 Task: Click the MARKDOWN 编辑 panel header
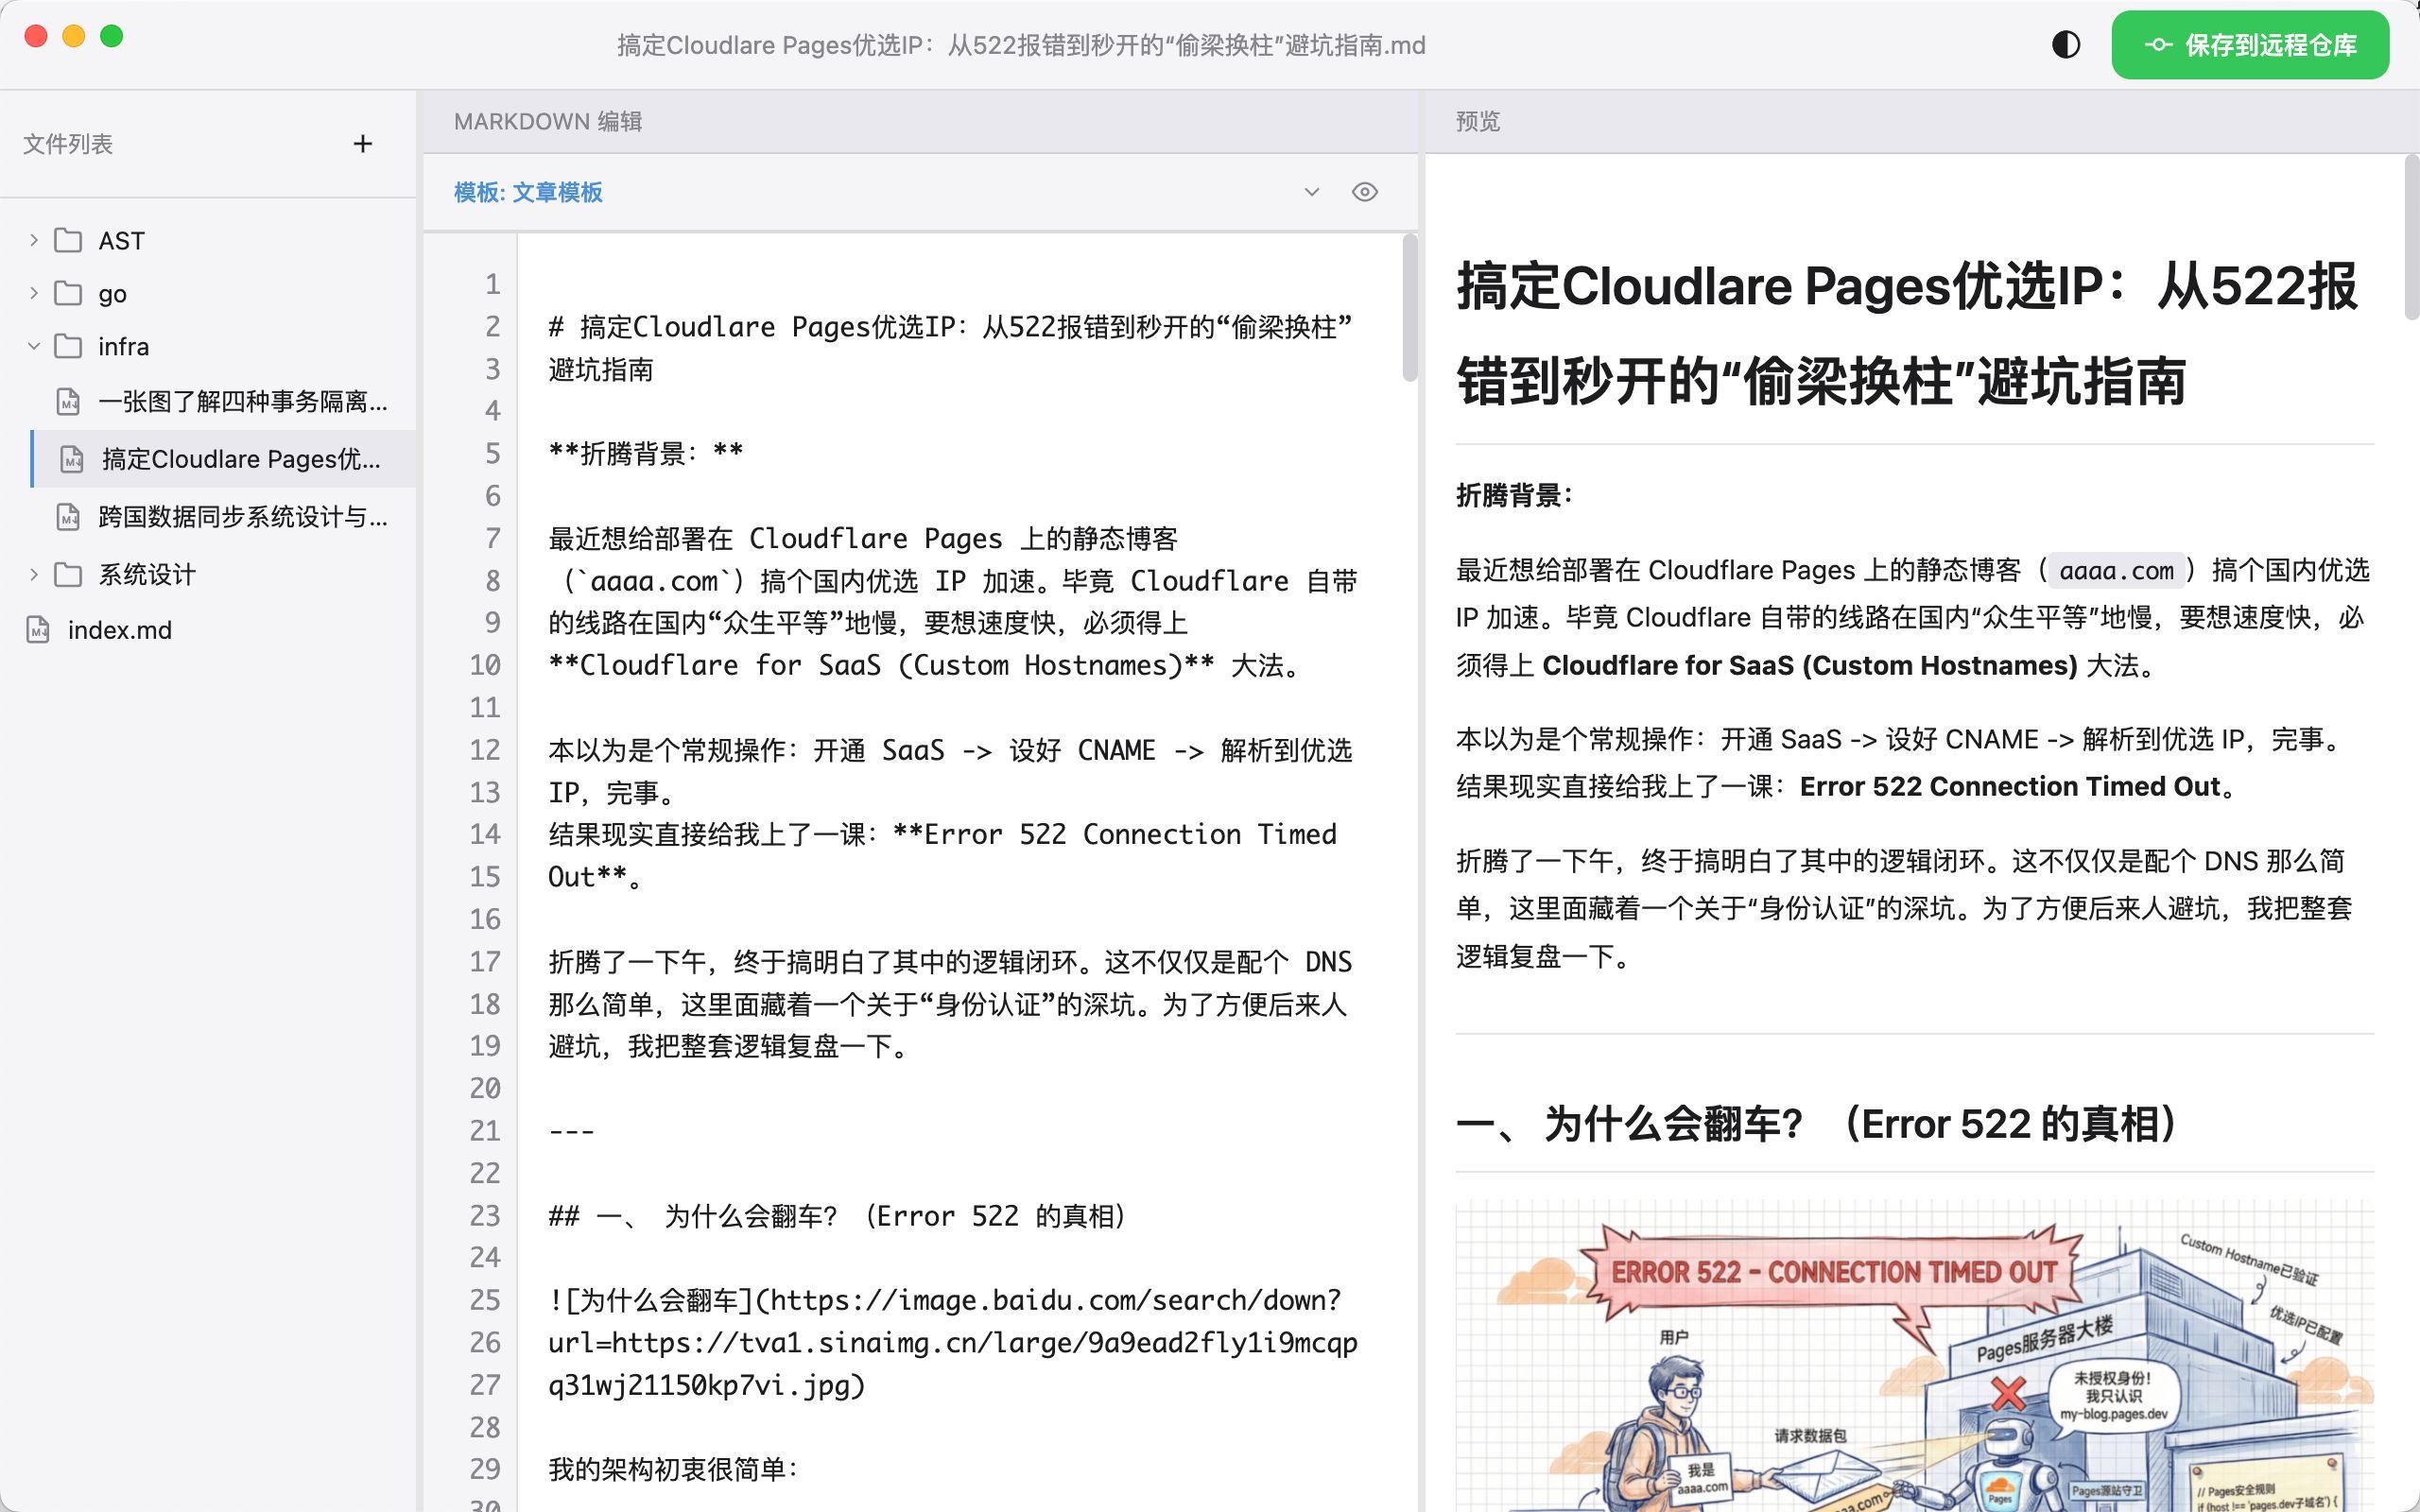tap(548, 121)
